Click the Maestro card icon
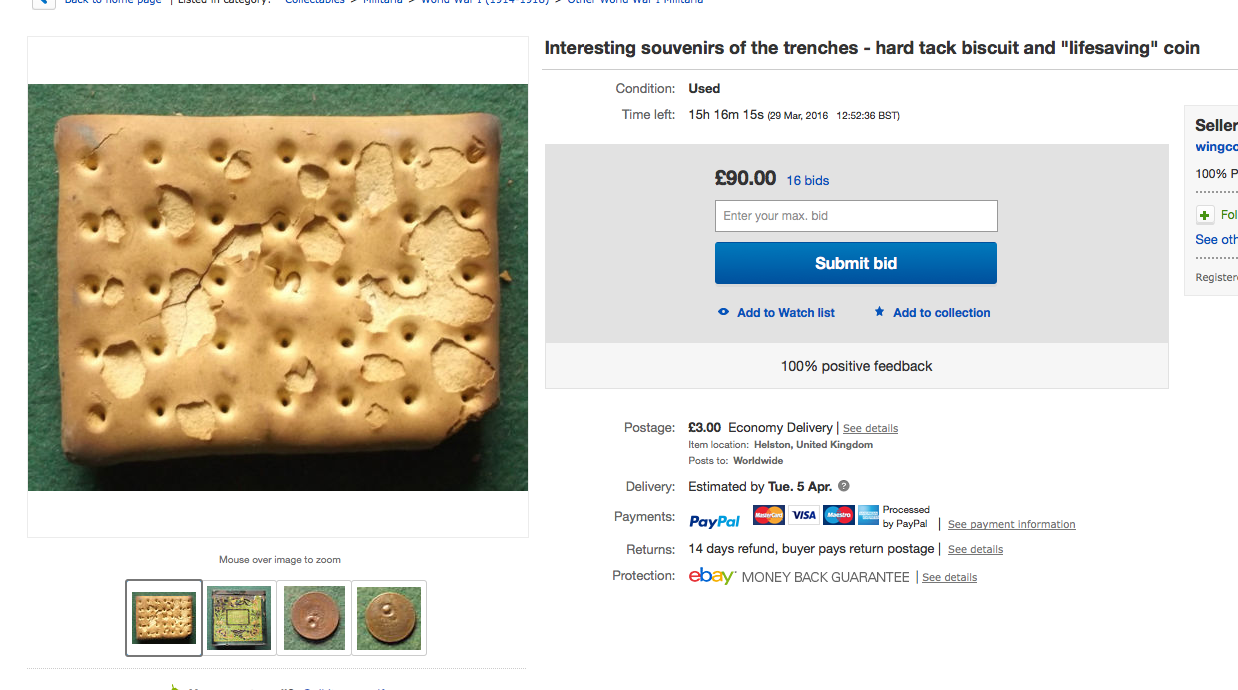Image resolution: width=1238 pixels, height=690 pixels. coord(838,515)
